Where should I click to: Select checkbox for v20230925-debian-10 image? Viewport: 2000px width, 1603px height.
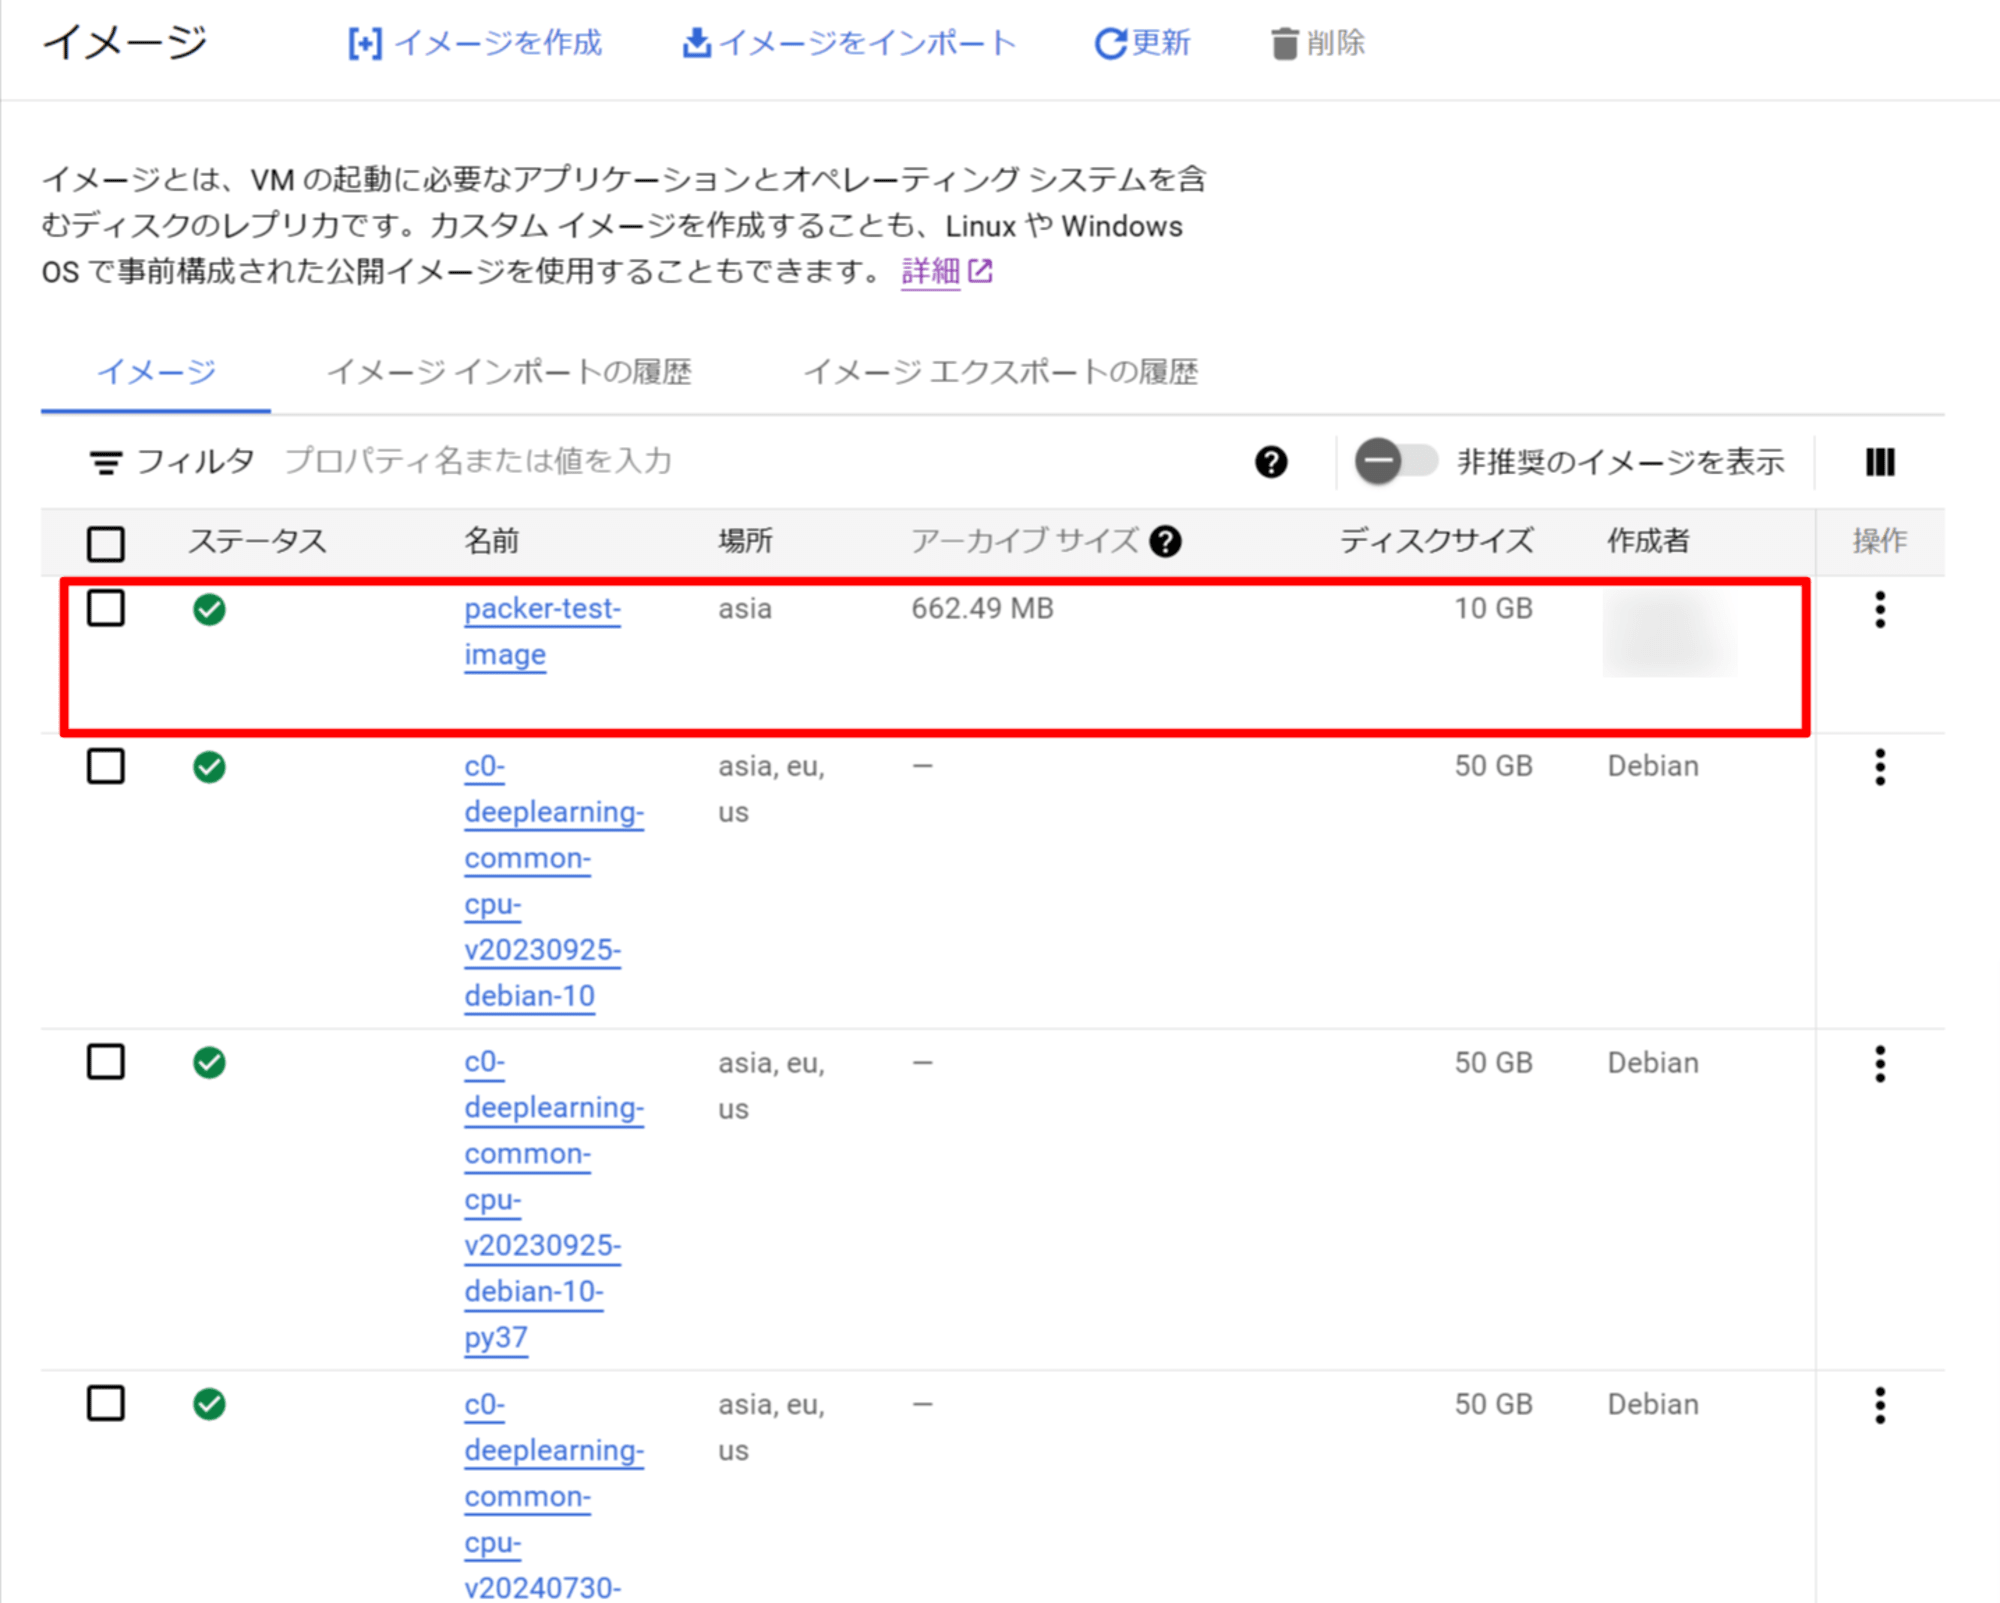(x=106, y=766)
